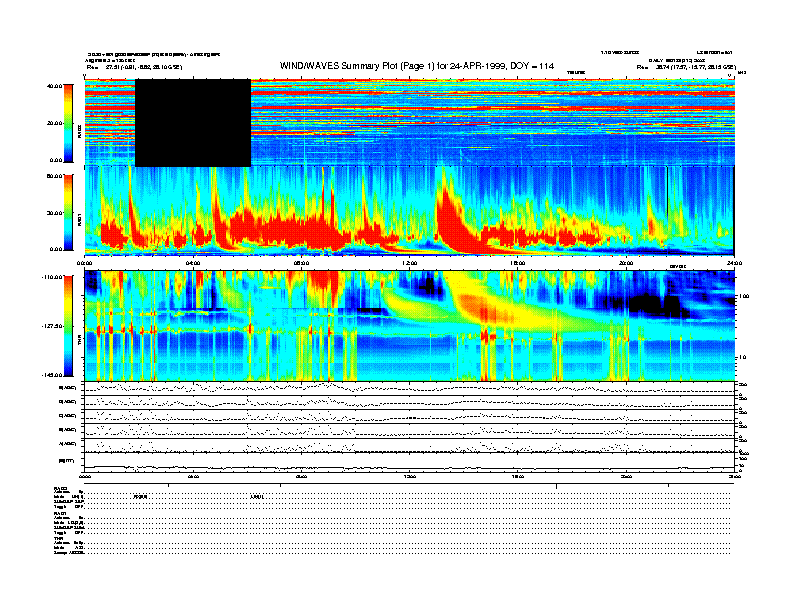Click the 04:00 tick label below RAD1 spectrogram
Screen dimensions: 792x612
click(x=193, y=263)
